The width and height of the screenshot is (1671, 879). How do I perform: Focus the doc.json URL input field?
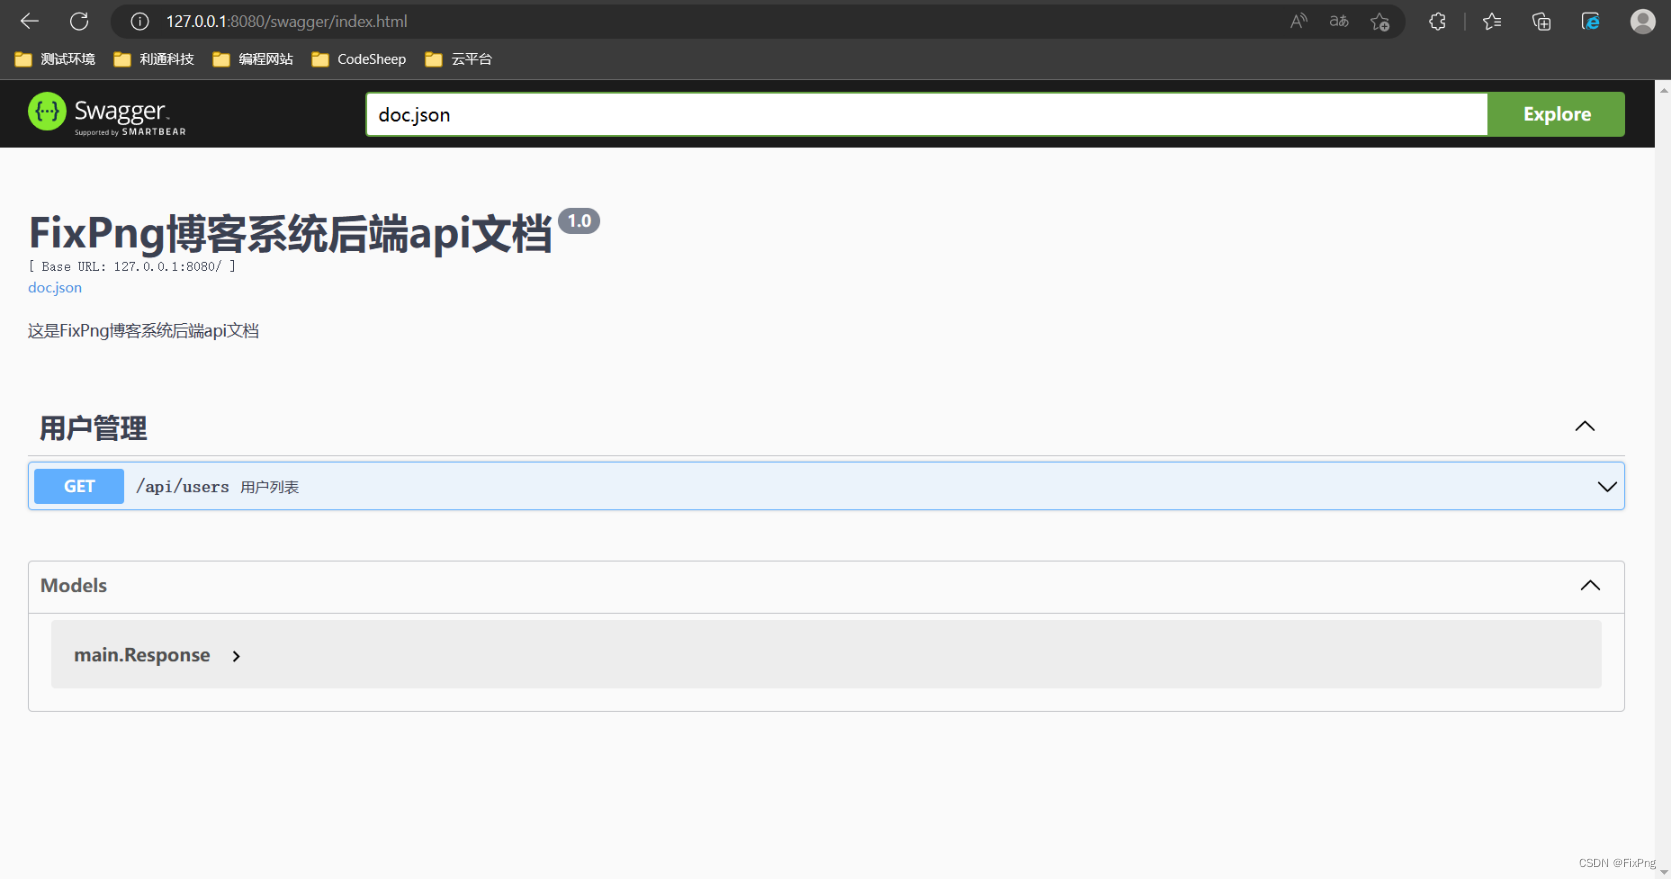click(927, 114)
